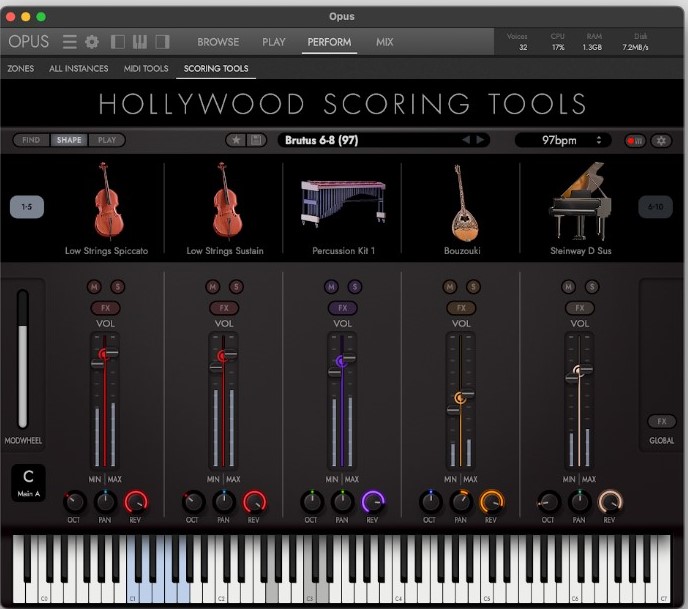Click the C Main A chord display
The width and height of the screenshot is (688, 609).
[x=29, y=483]
